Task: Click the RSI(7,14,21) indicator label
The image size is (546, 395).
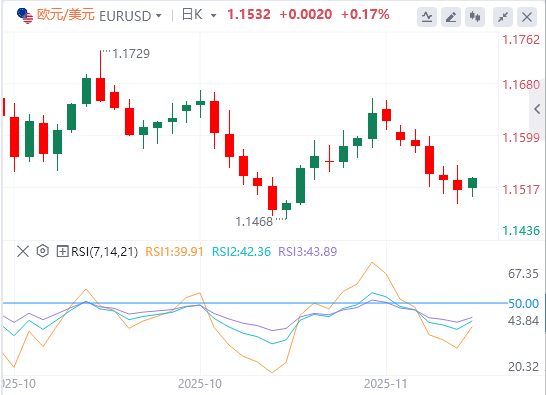Action: click(x=104, y=251)
